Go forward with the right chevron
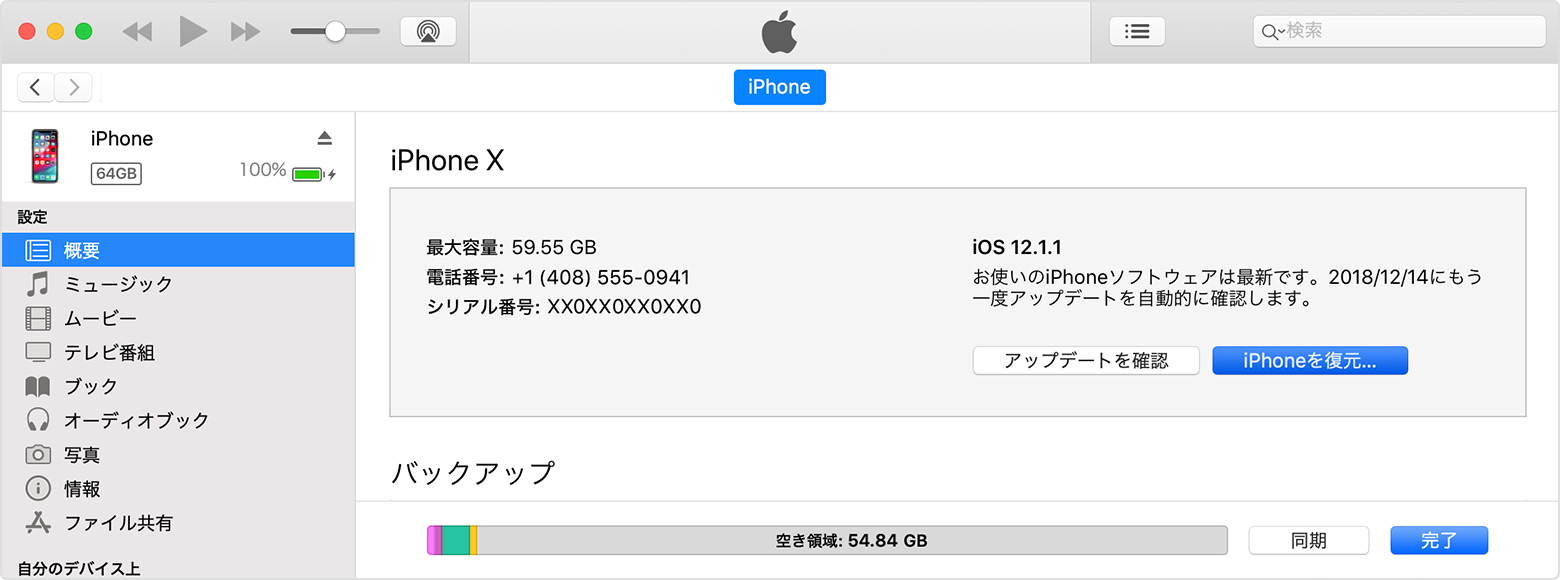The width and height of the screenshot is (1560, 580). point(73,87)
